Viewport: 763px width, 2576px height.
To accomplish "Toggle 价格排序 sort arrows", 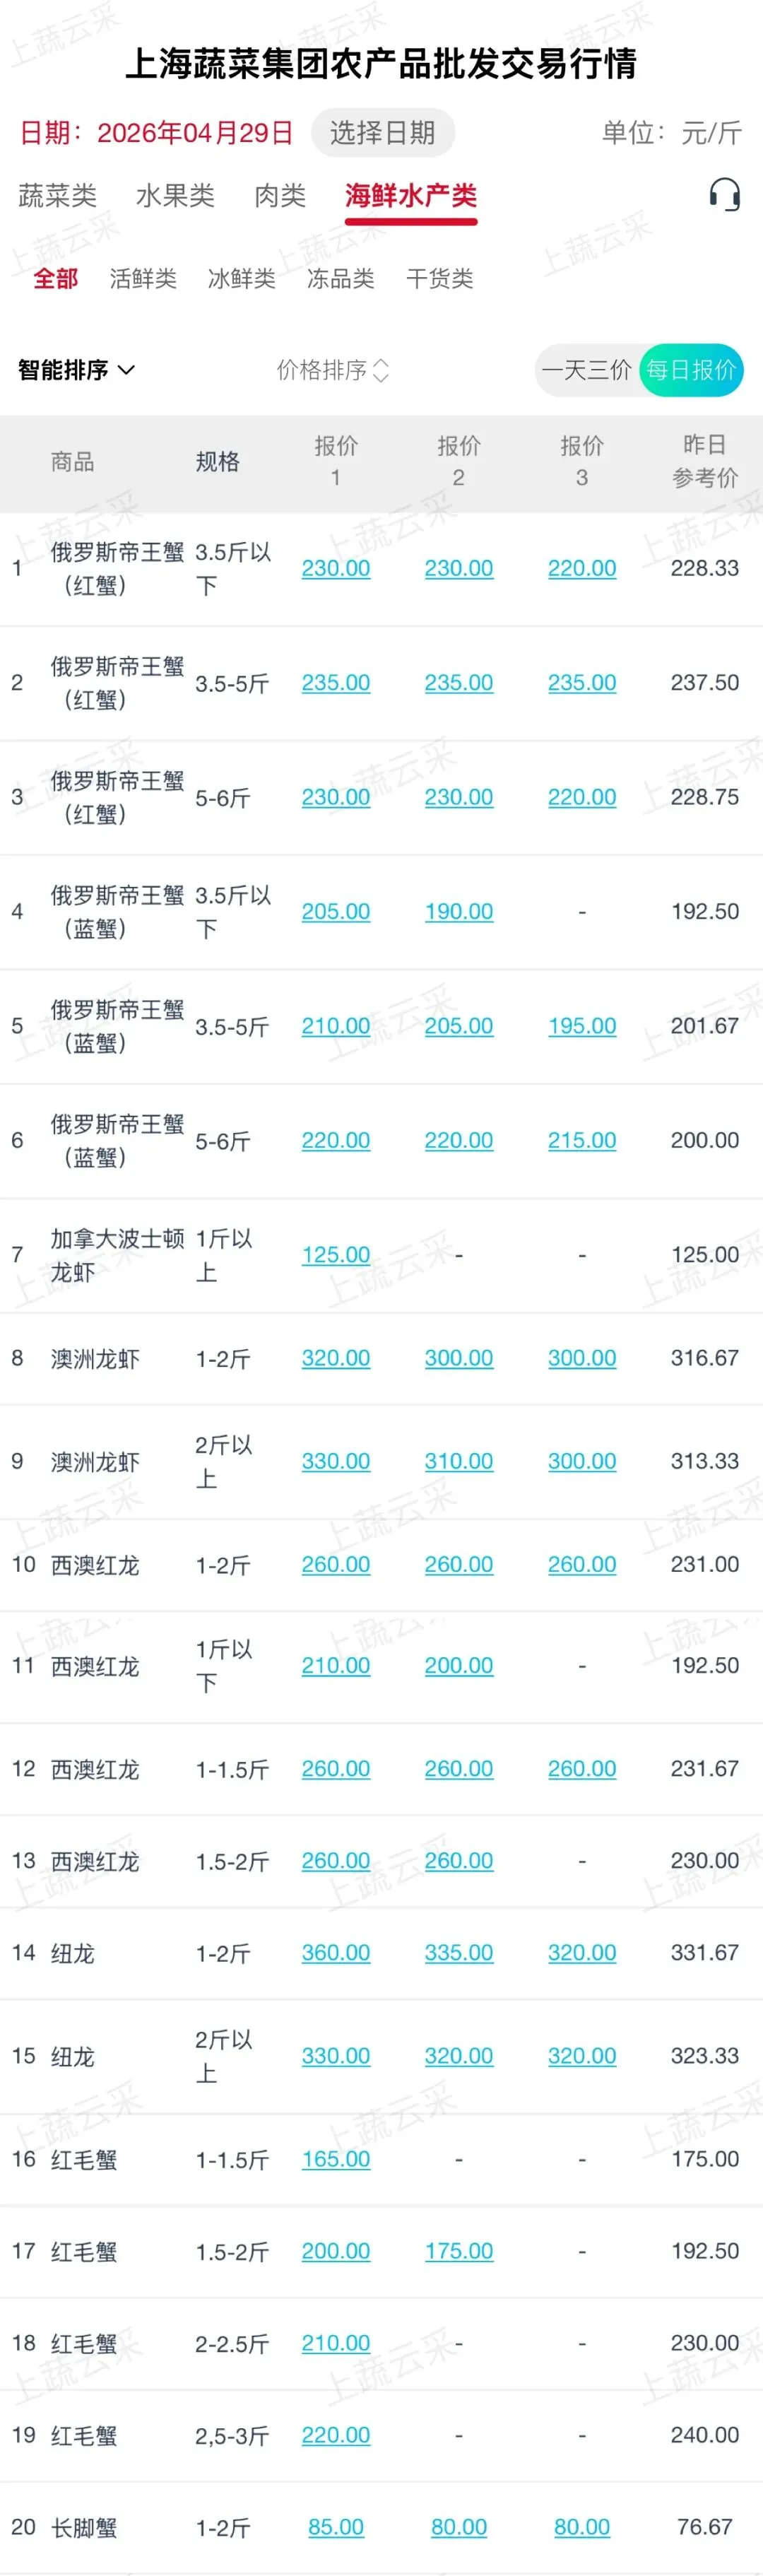I will pos(332,370).
